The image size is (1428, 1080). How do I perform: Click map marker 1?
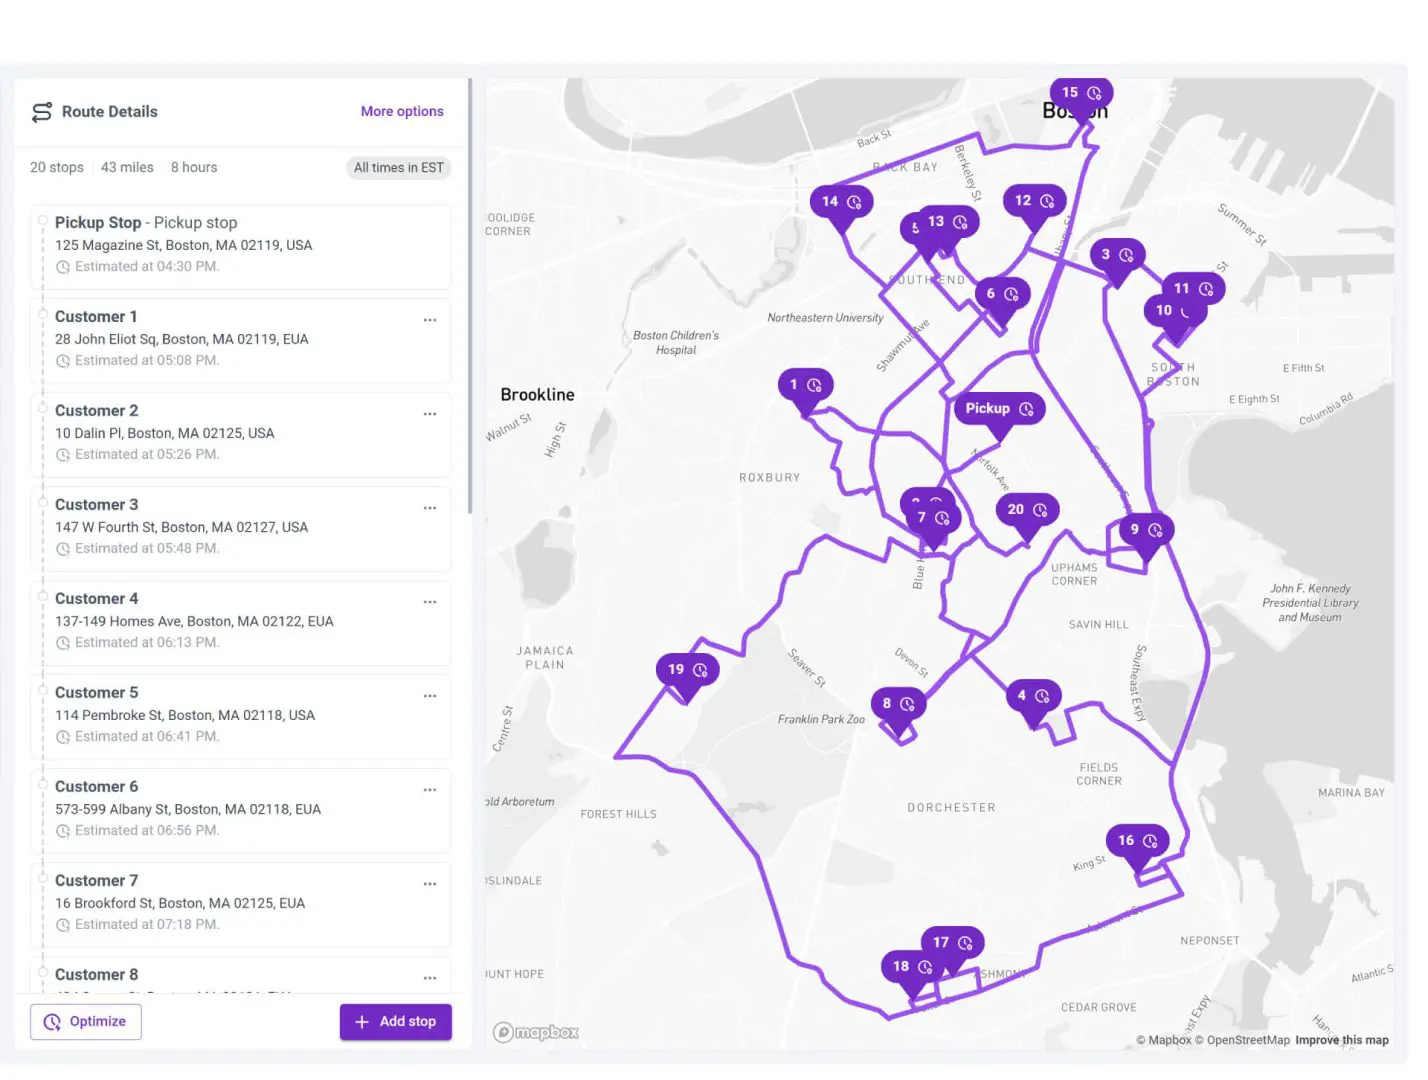(x=805, y=385)
